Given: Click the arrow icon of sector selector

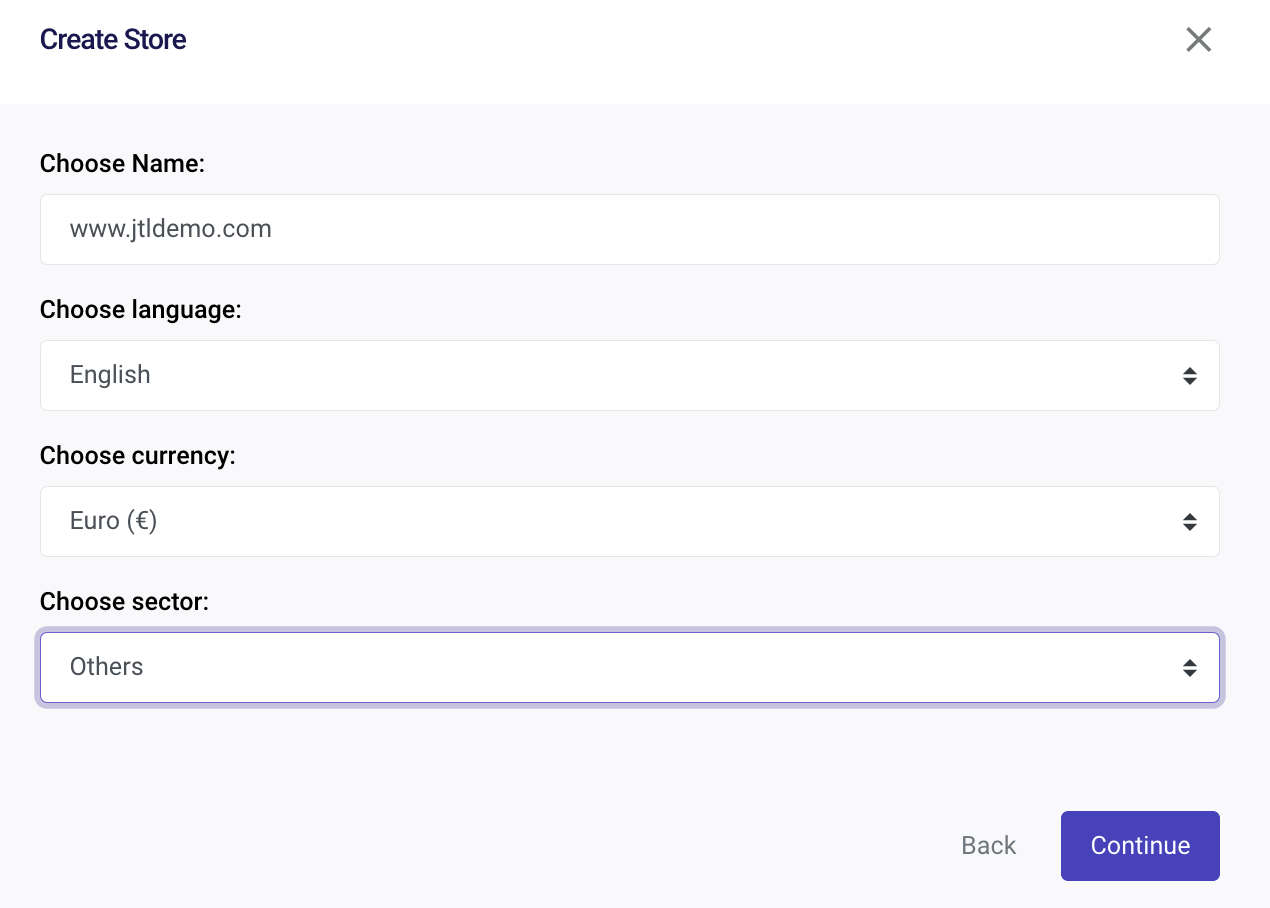Looking at the screenshot, I should 1189,667.
